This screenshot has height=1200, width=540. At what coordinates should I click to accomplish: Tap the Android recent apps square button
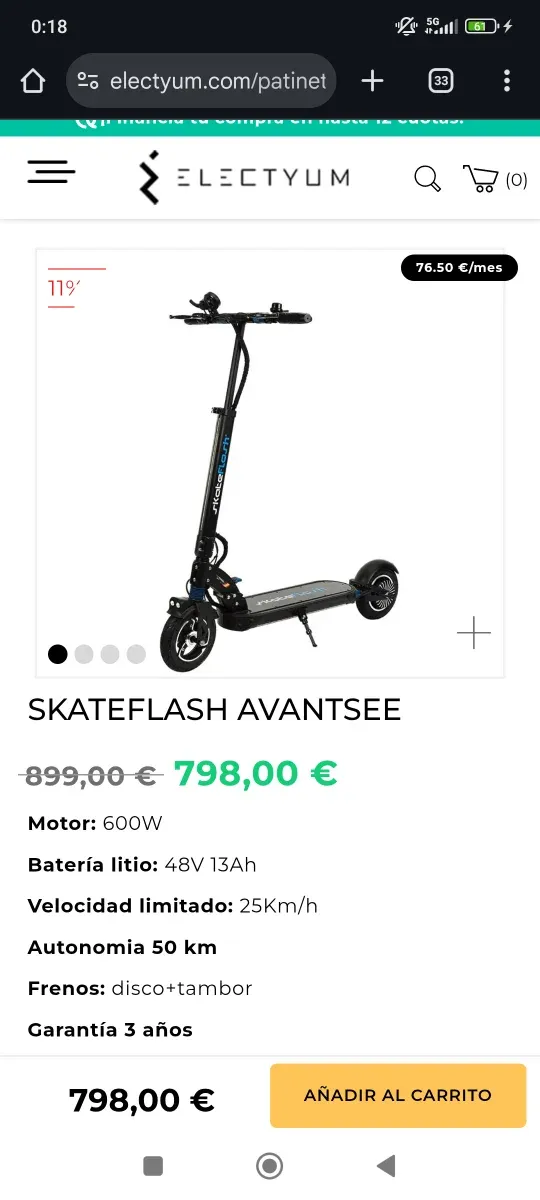[x=153, y=1165]
